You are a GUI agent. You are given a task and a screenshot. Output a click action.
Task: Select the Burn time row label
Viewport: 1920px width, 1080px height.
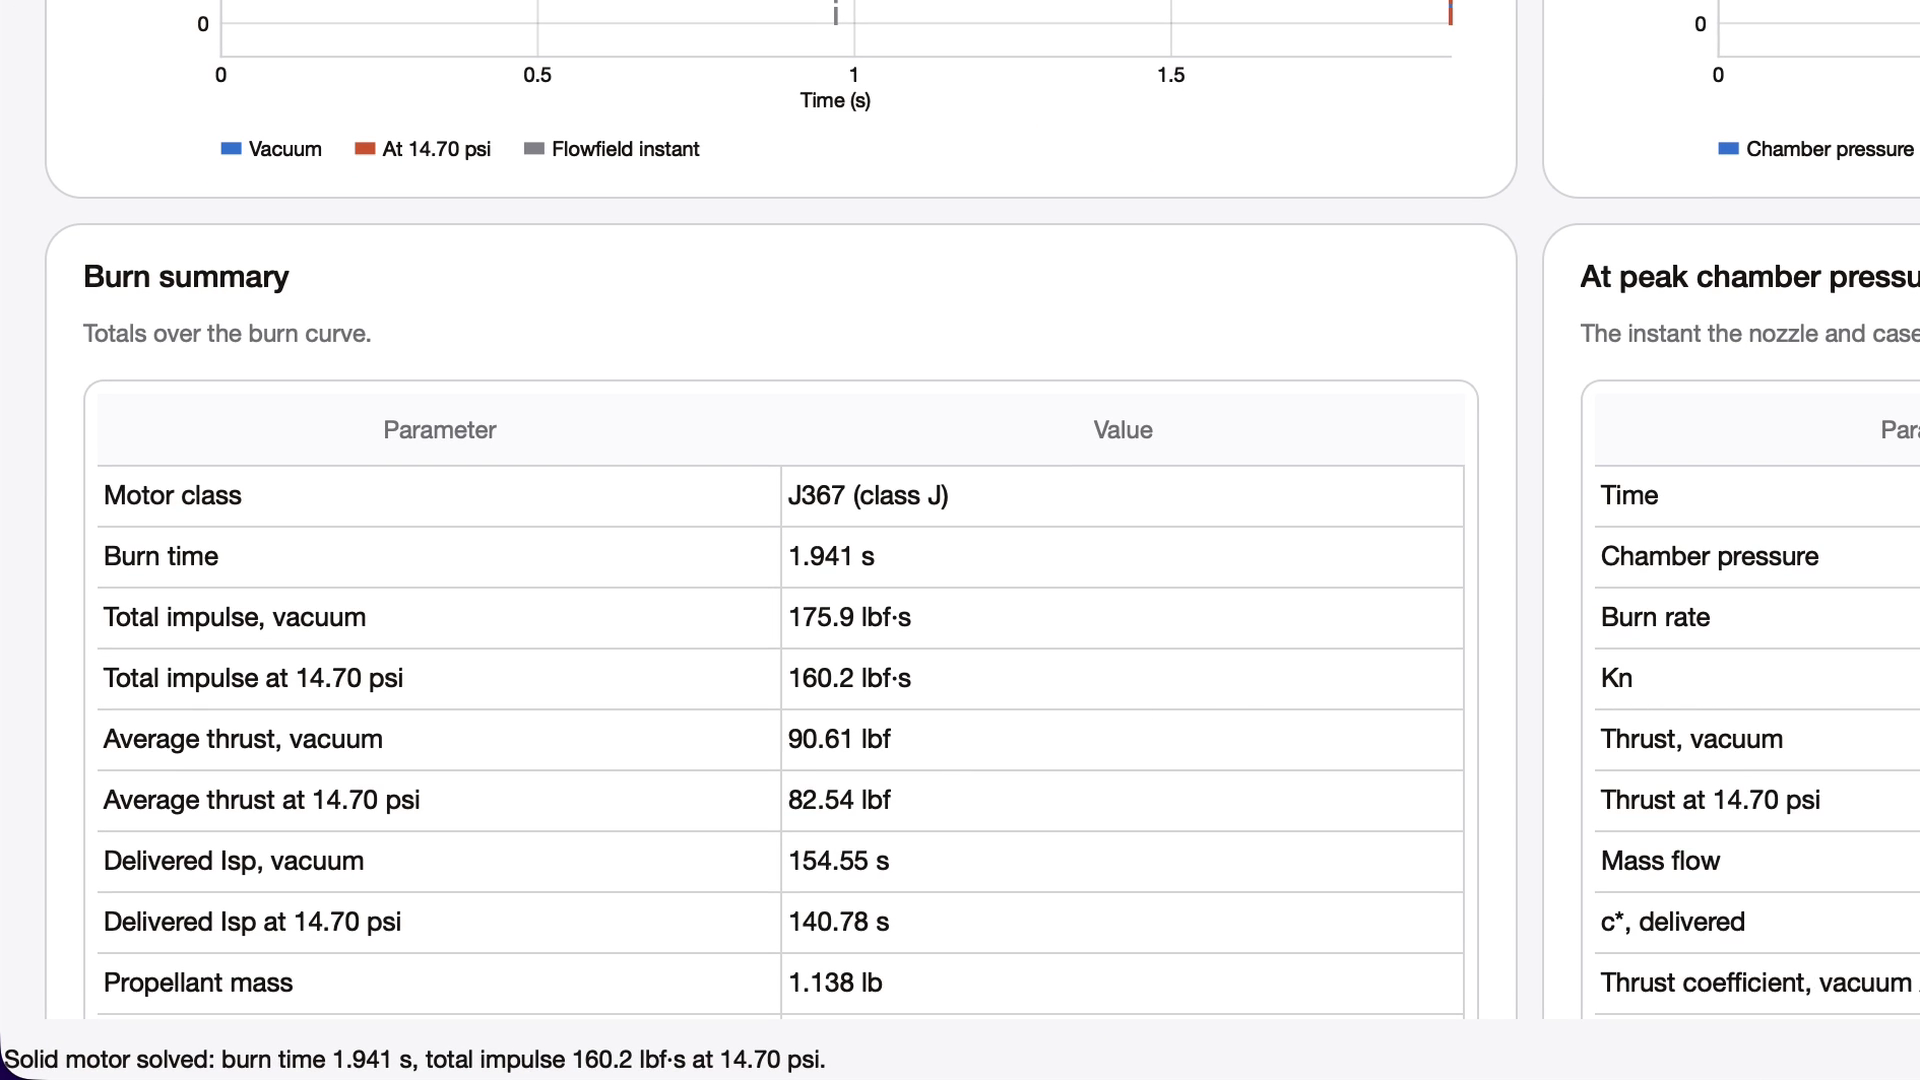tap(161, 557)
